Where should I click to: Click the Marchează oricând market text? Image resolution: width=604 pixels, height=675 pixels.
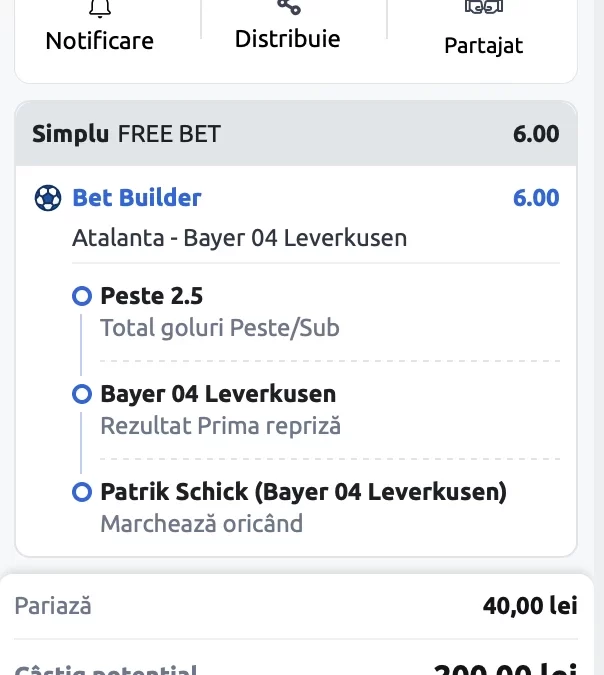[x=201, y=524]
